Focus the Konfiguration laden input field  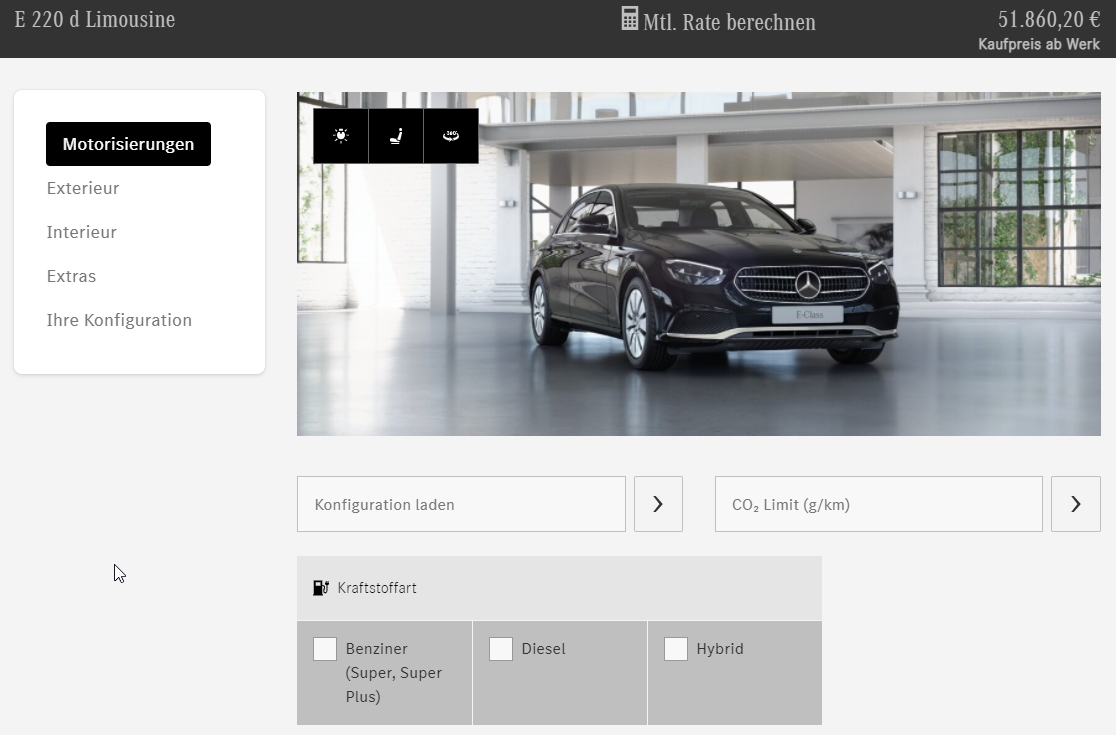click(x=461, y=504)
